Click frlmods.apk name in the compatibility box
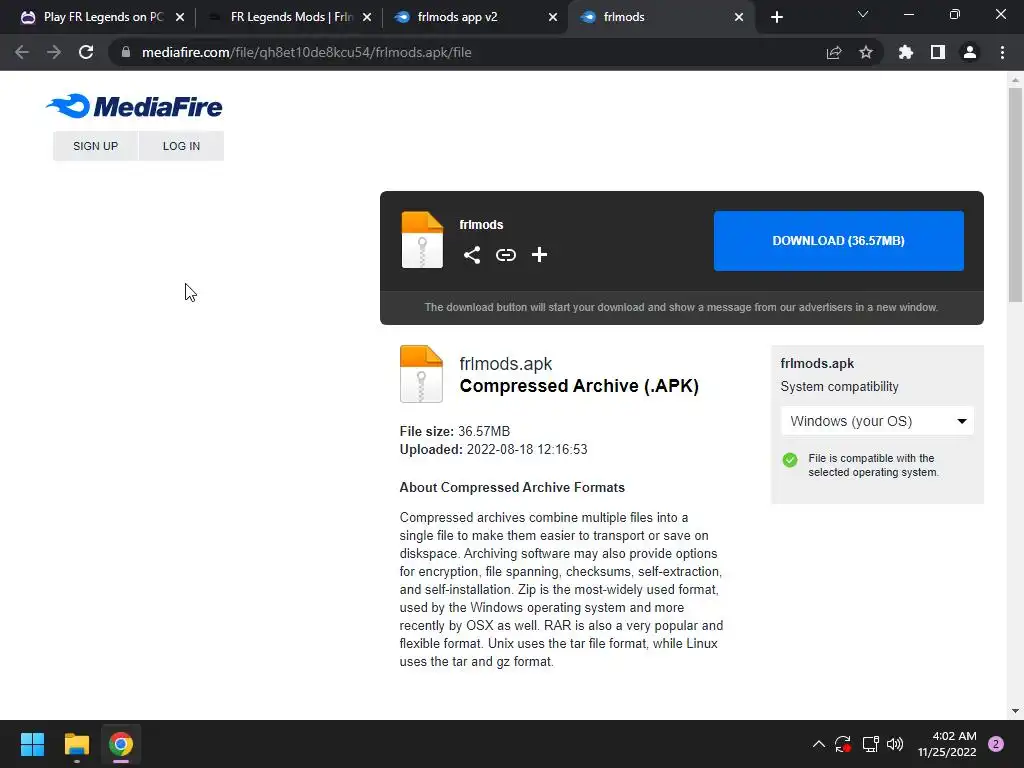 (817, 364)
